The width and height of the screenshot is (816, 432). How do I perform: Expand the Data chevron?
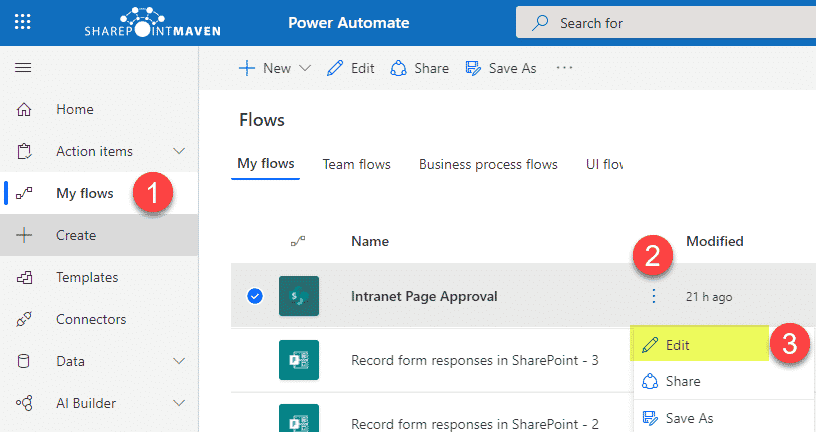[178, 361]
